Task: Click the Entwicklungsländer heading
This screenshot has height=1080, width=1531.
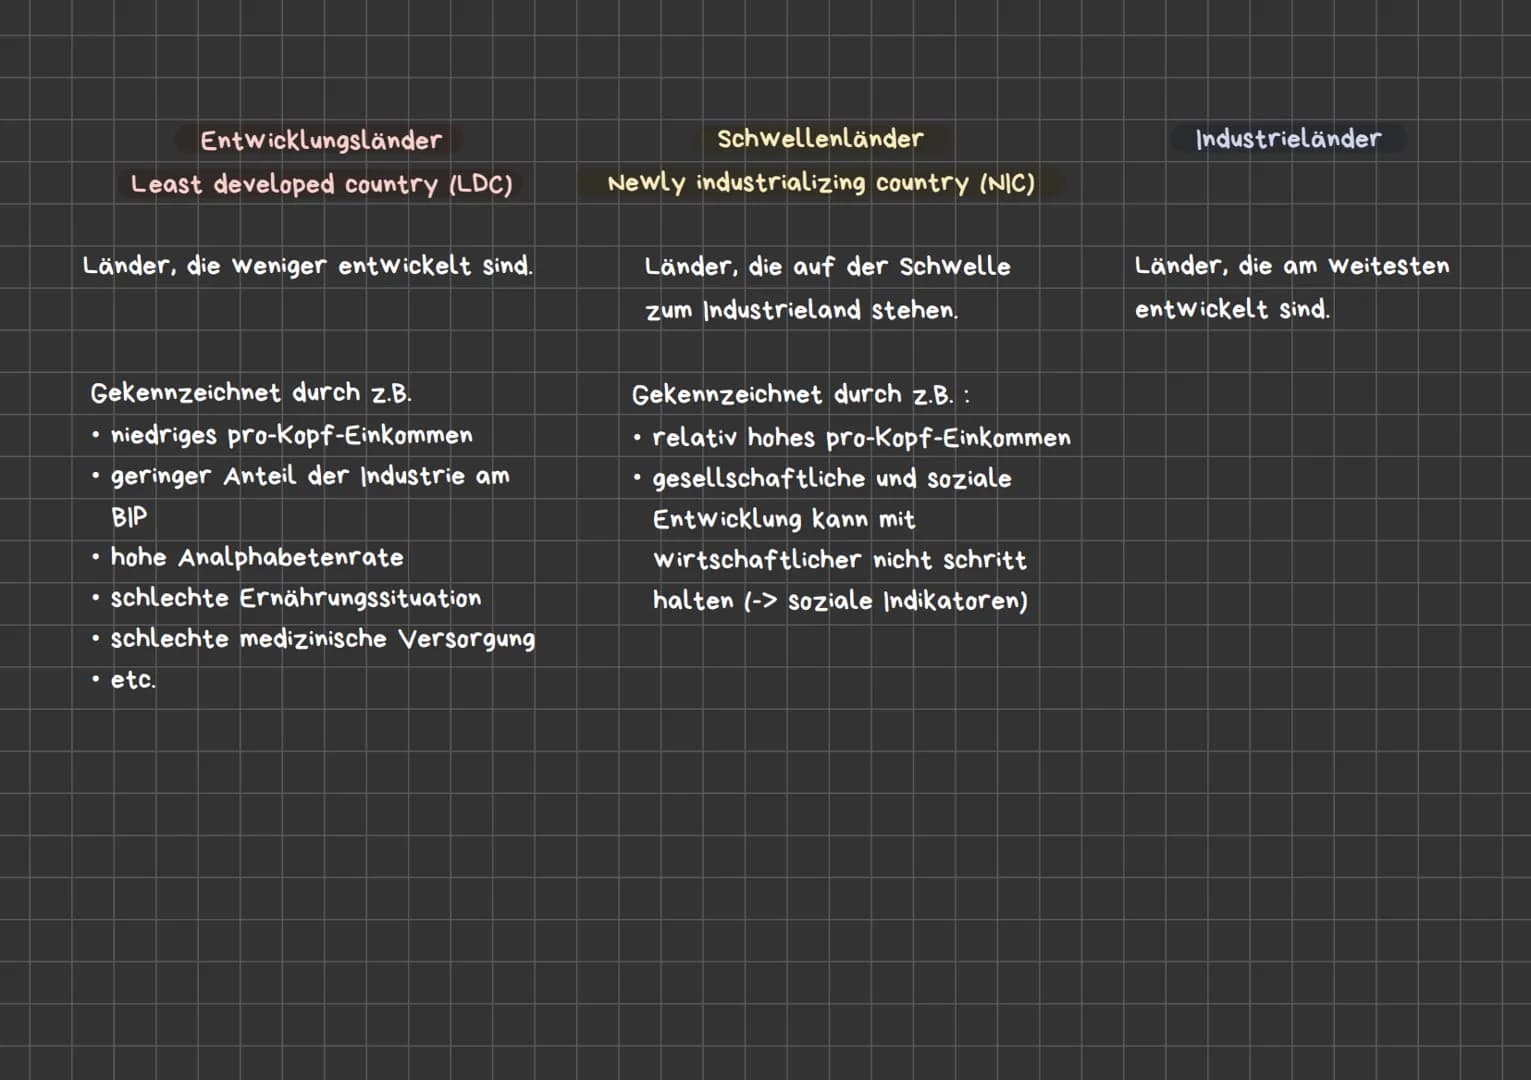Action: pos(321,140)
